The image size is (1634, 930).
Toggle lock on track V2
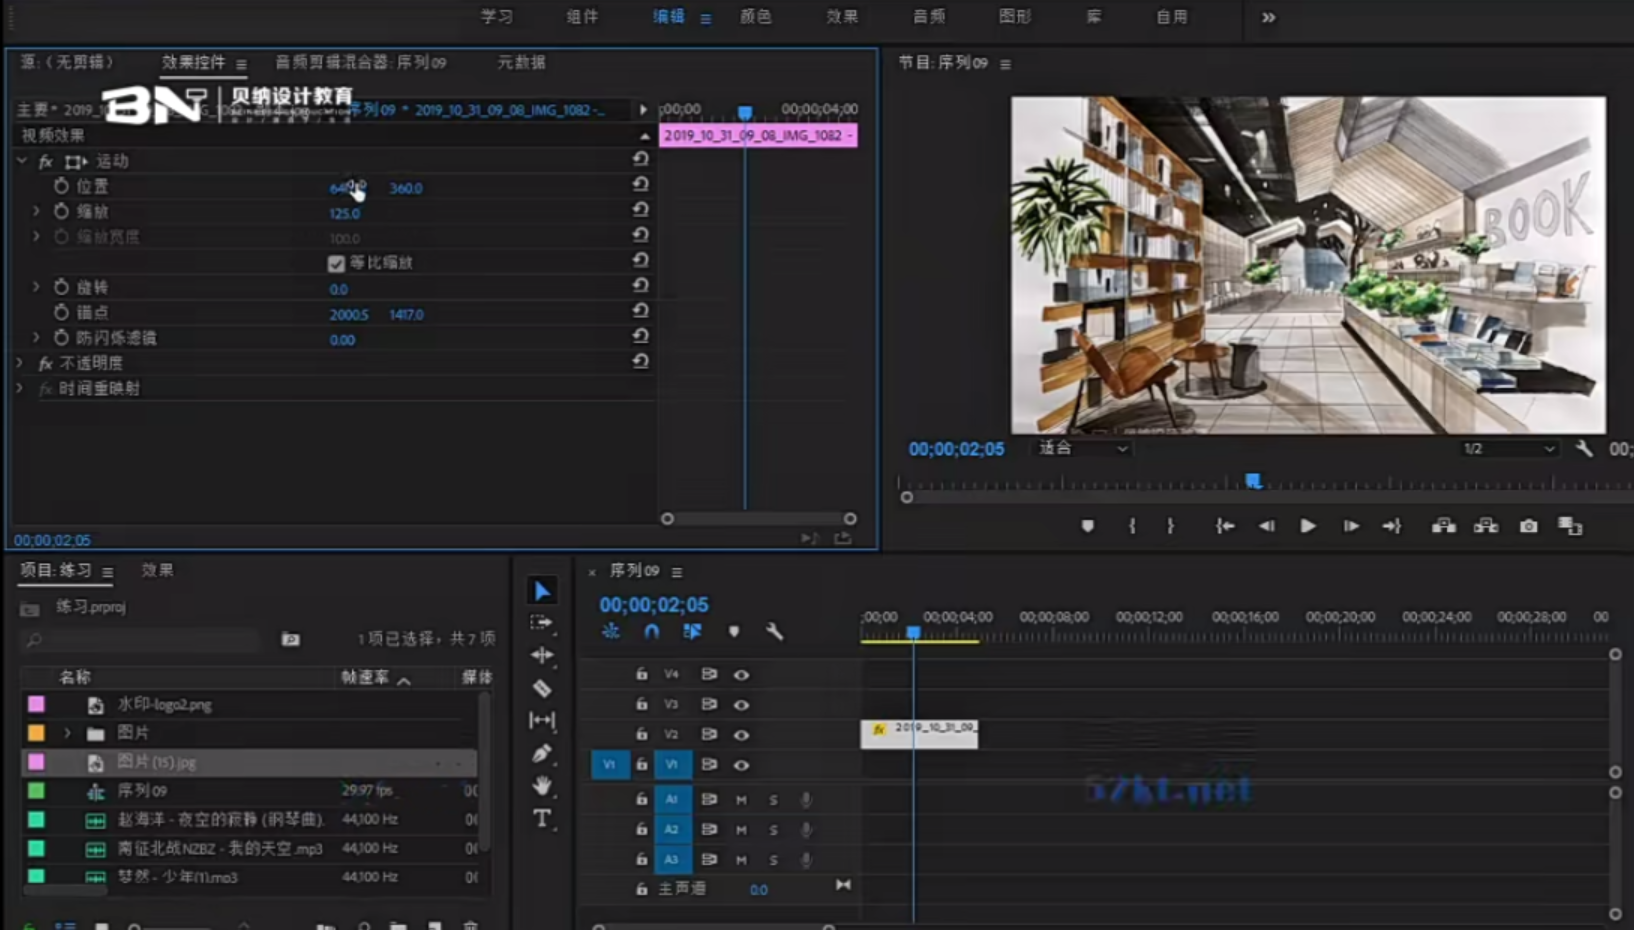(x=641, y=734)
